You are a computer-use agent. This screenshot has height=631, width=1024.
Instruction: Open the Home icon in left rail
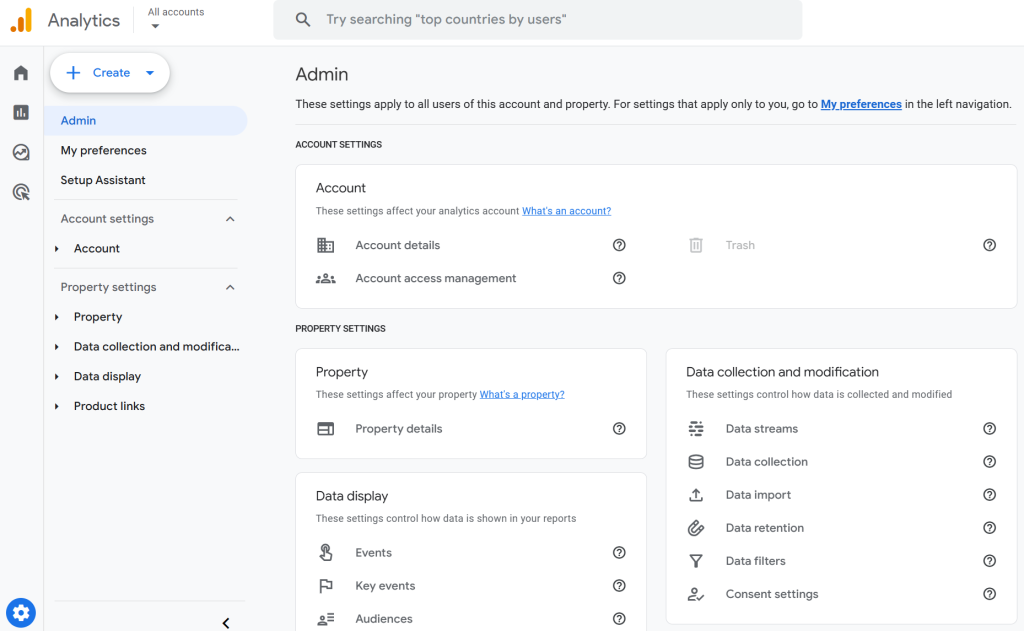[x=21, y=73]
